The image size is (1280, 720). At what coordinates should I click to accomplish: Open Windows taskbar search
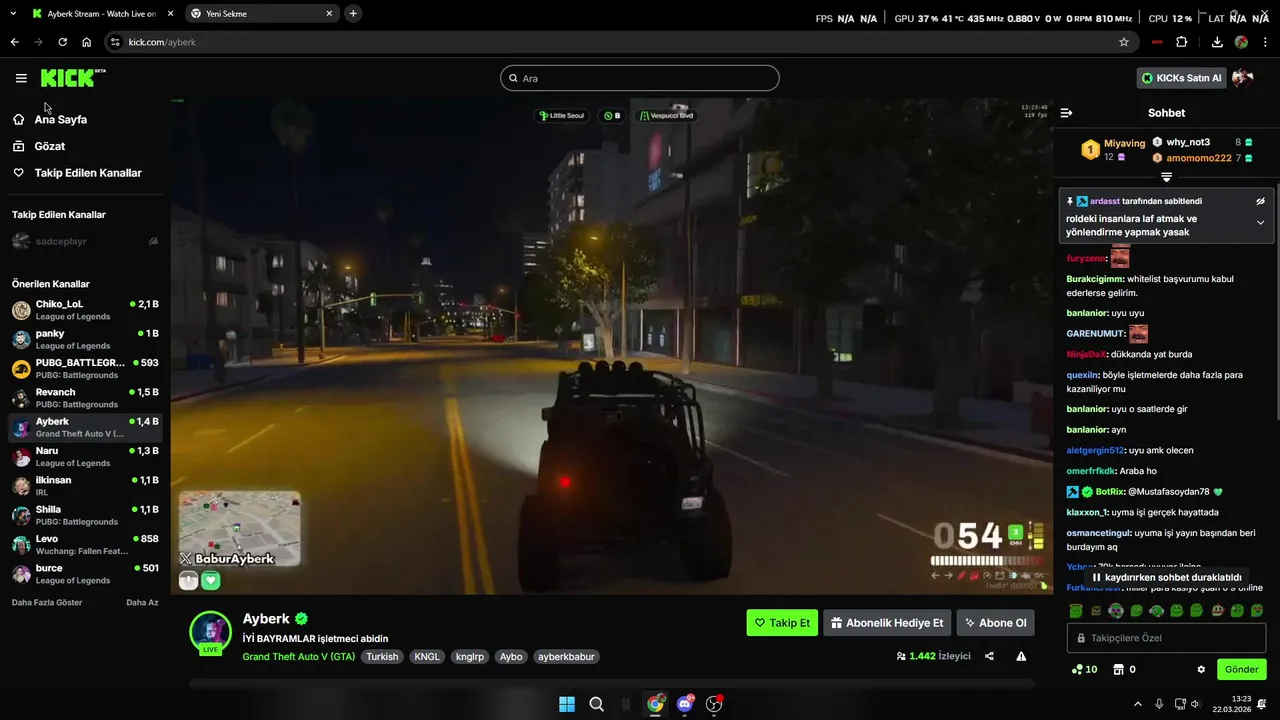(x=596, y=703)
